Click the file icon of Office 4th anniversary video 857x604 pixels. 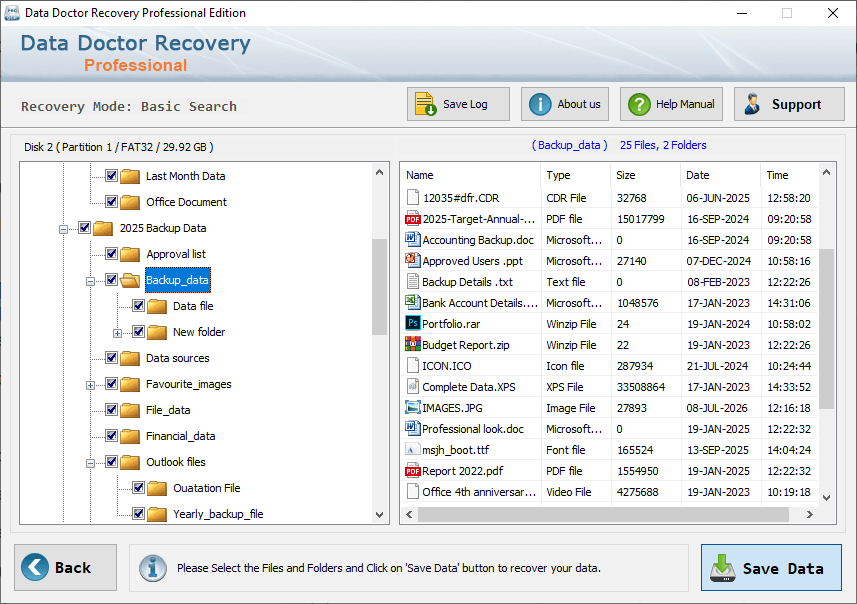[x=412, y=491]
